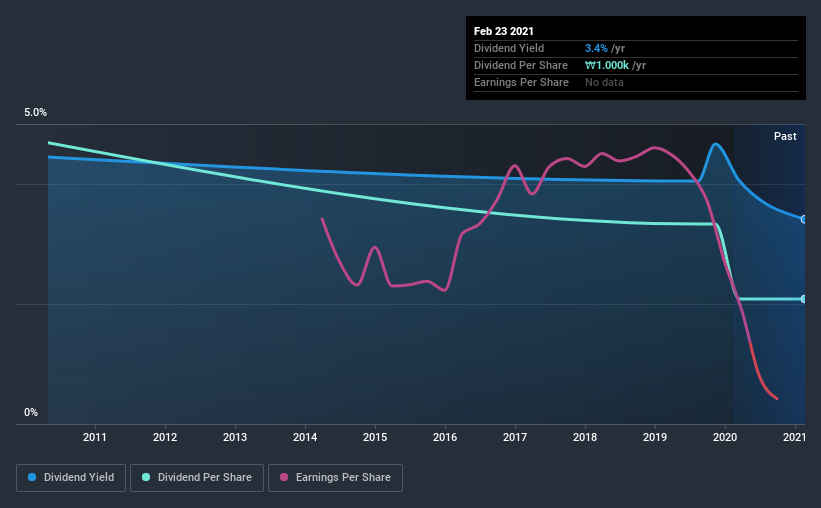Viewport: 821px width, 508px height.
Task: Click the 2014 x-axis label
Action: coord(305,437)
